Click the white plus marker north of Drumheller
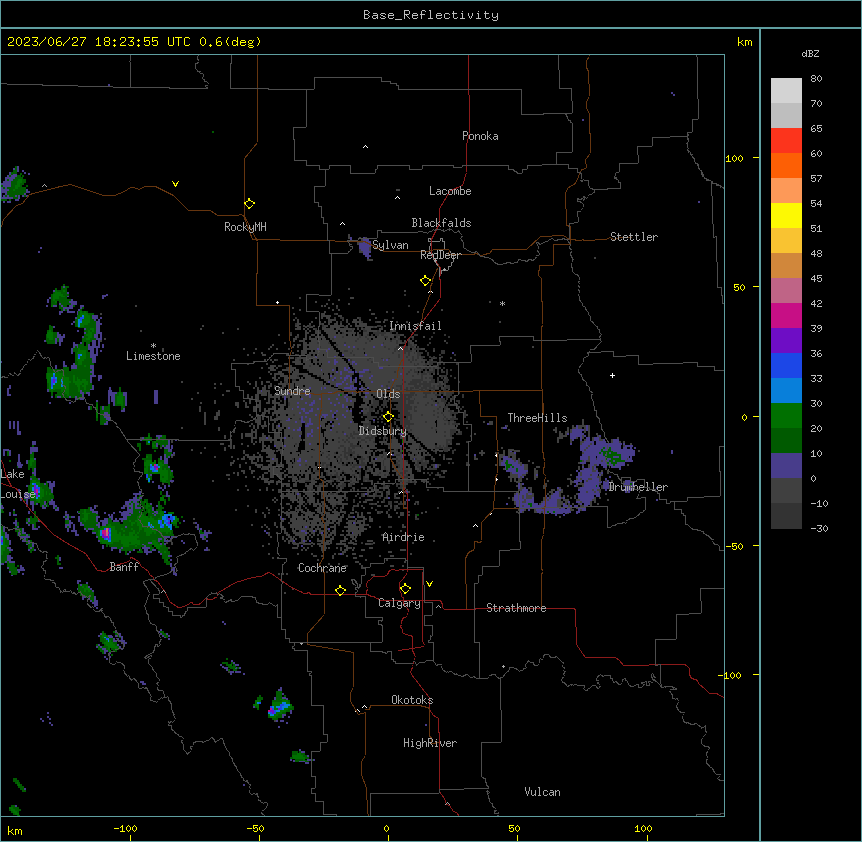The width and height of the screenshot is (862, 842). click(x=612, y=375)
